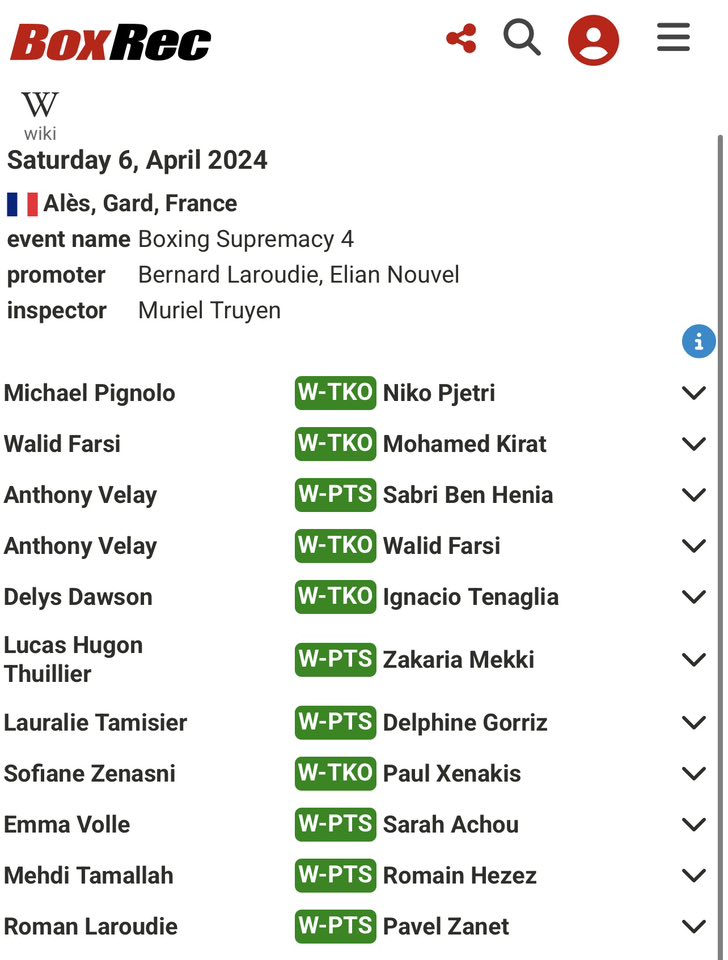Open the share icon
Image resolution: width=728 pixels, height=960 pixels.
coord(461,39)
